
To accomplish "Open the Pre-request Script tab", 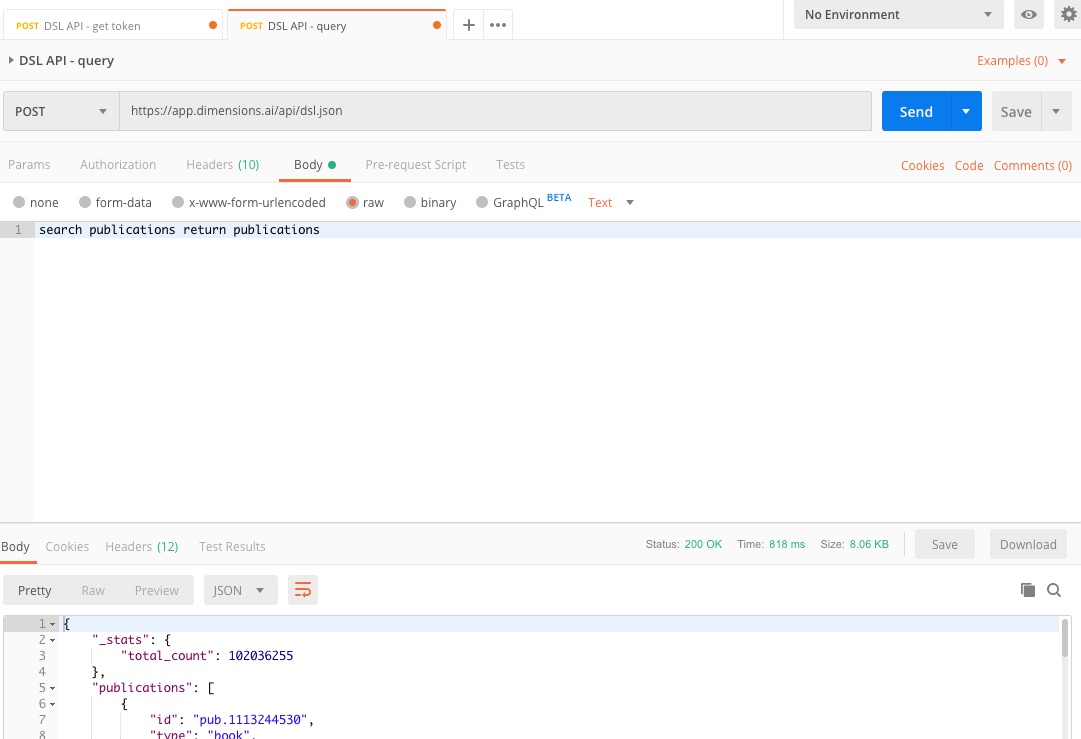I will tap(416, 165).
